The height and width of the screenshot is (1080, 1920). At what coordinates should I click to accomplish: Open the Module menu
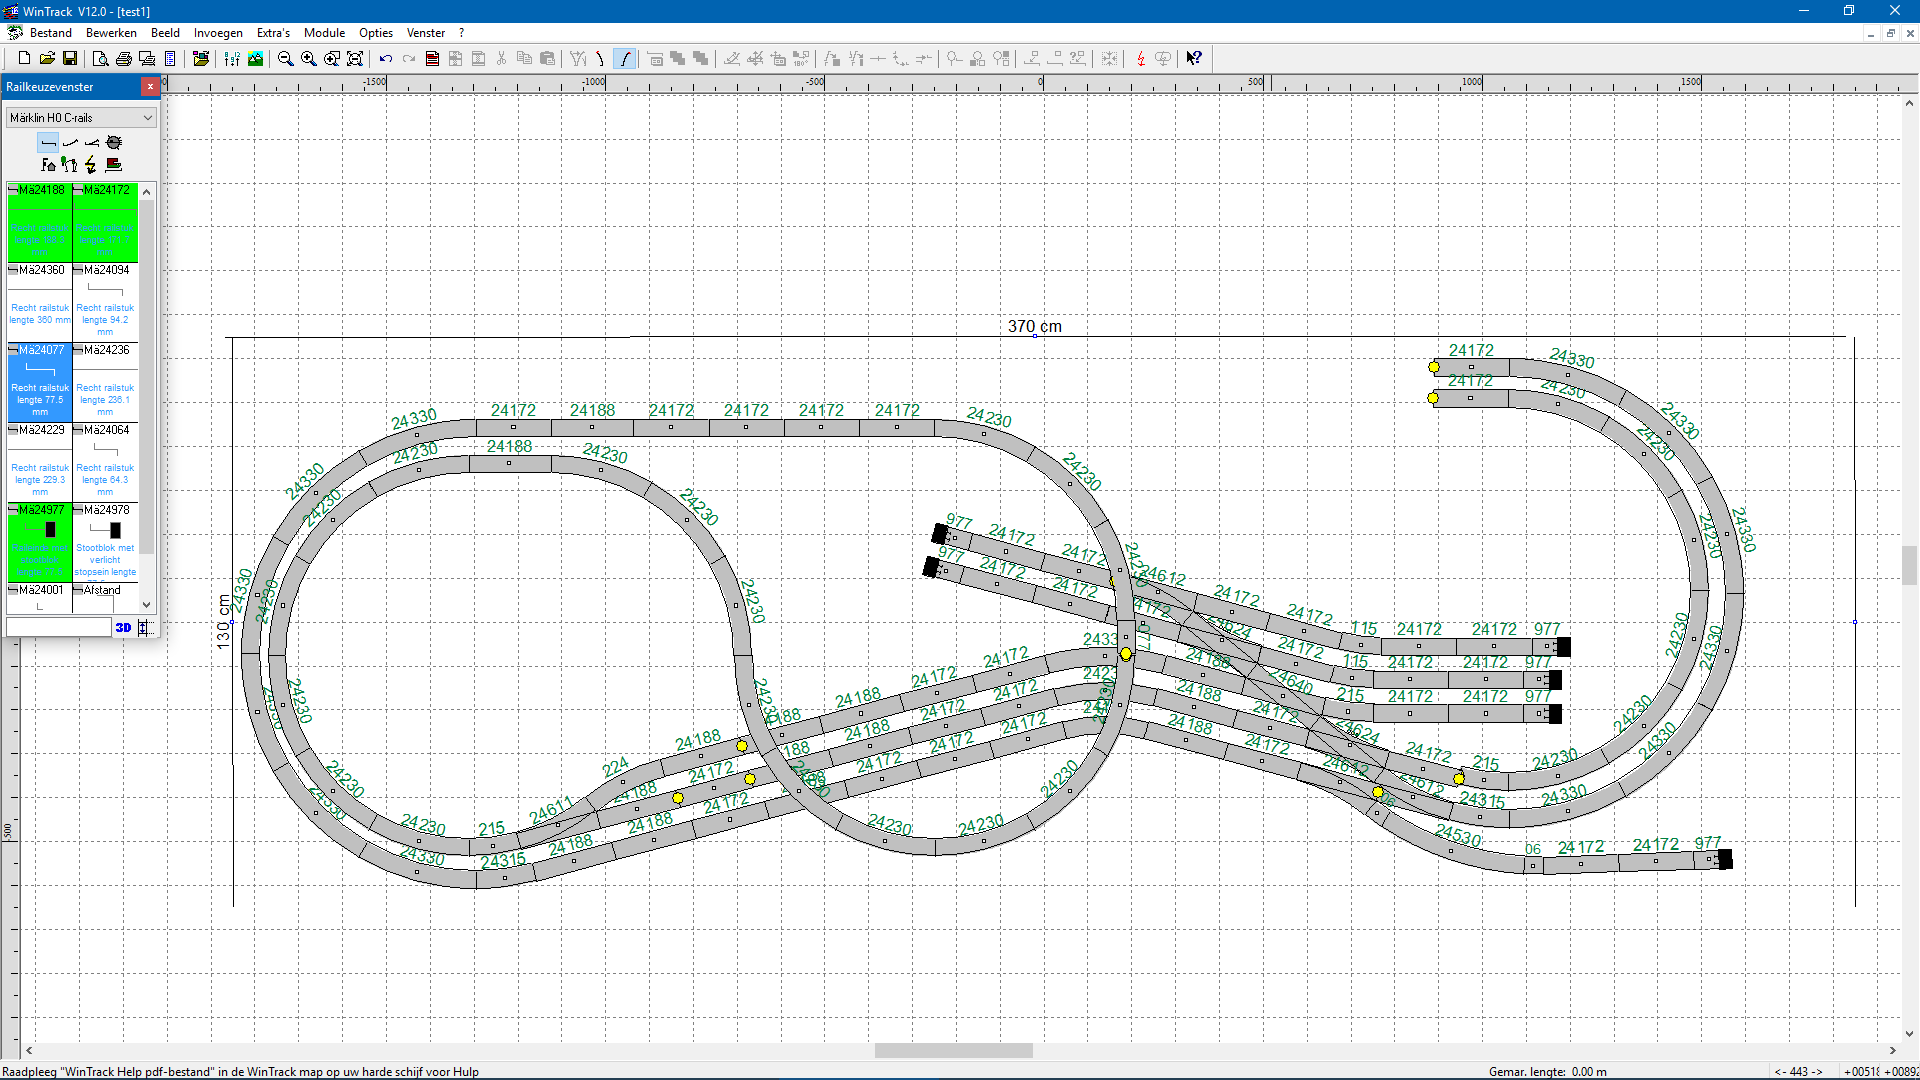pyautogui.click(x=324, y=33)
